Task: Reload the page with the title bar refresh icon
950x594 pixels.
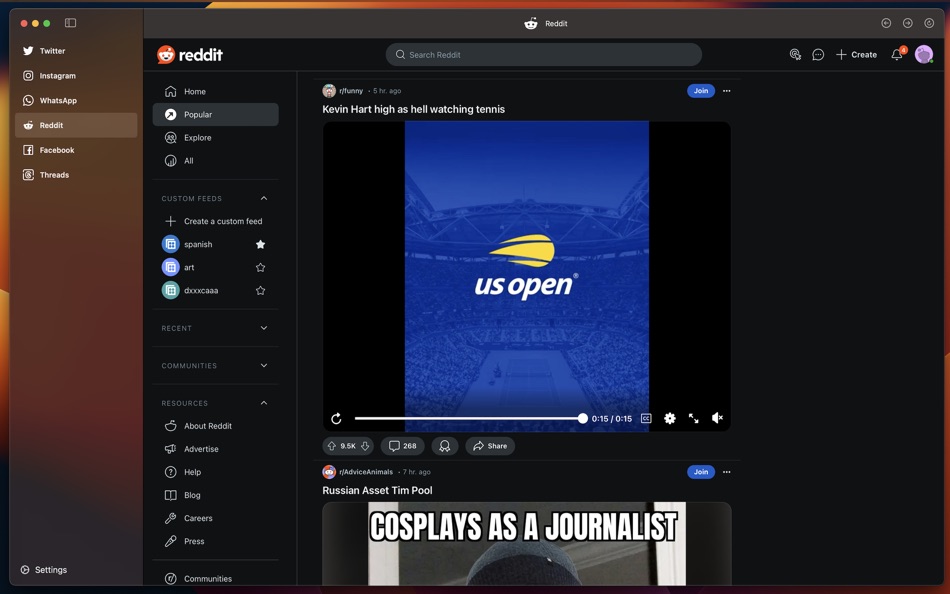Action: pos(929,23)
